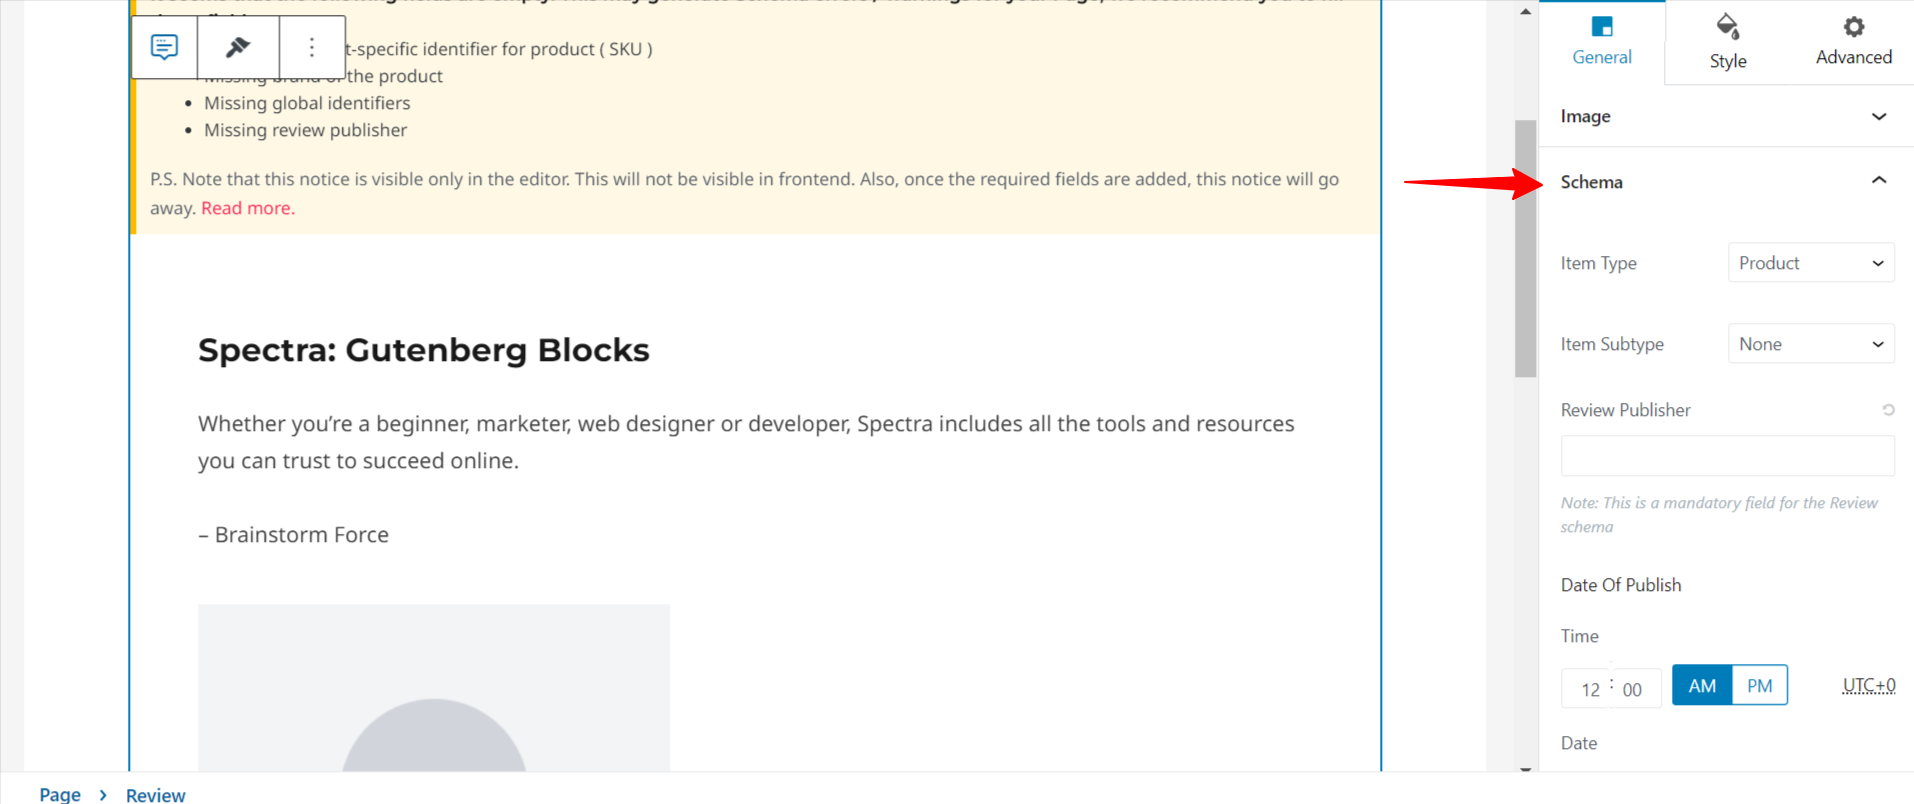Viewport: 1914px width, 804px height.
Task: Click the pin tool icon in block toolbar
Action: (238, 47)
